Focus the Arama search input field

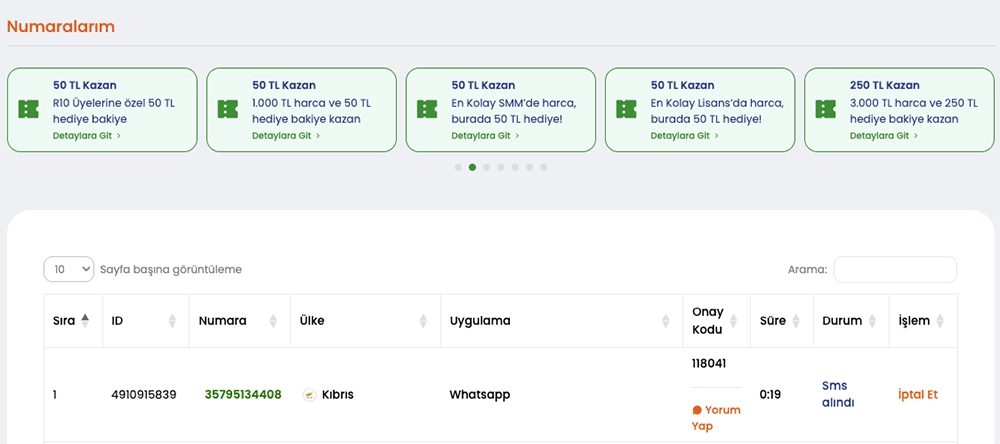pyautogui.click(x=894, y=269)
